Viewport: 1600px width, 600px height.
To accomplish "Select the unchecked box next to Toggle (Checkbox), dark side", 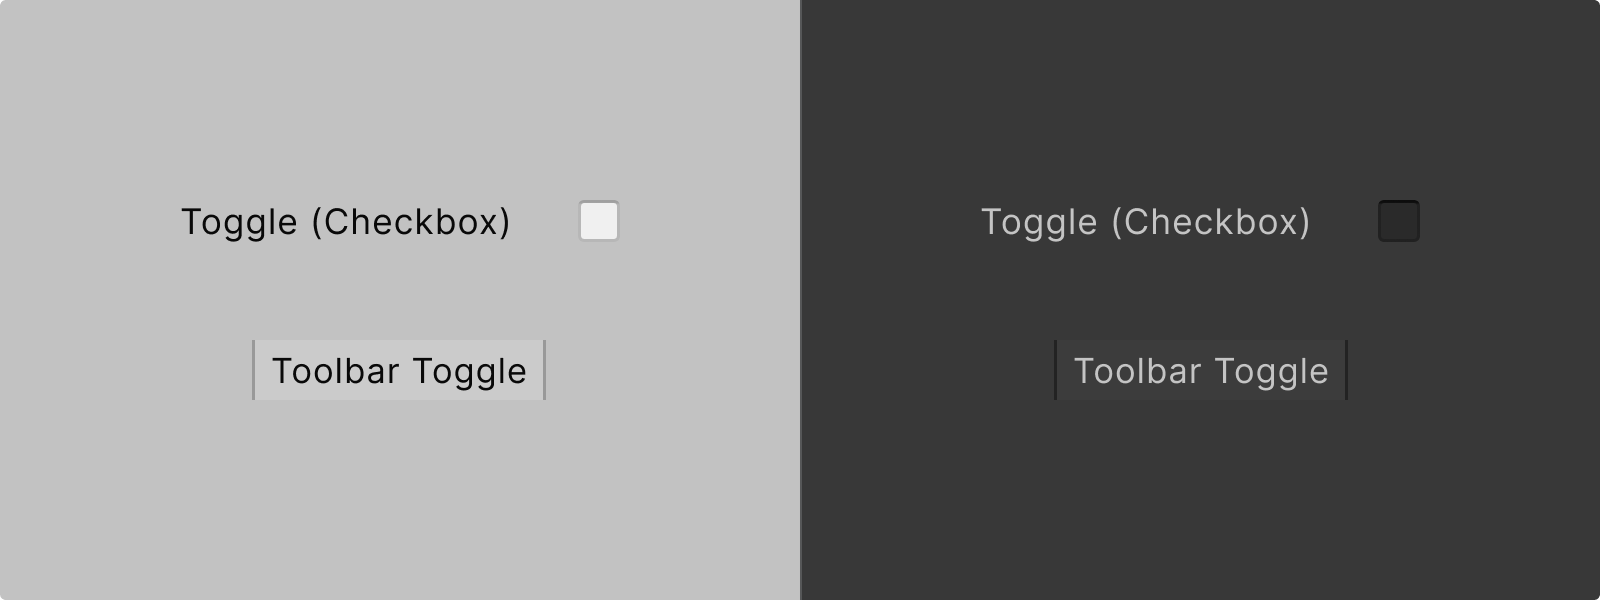I will pos(1399,221).
